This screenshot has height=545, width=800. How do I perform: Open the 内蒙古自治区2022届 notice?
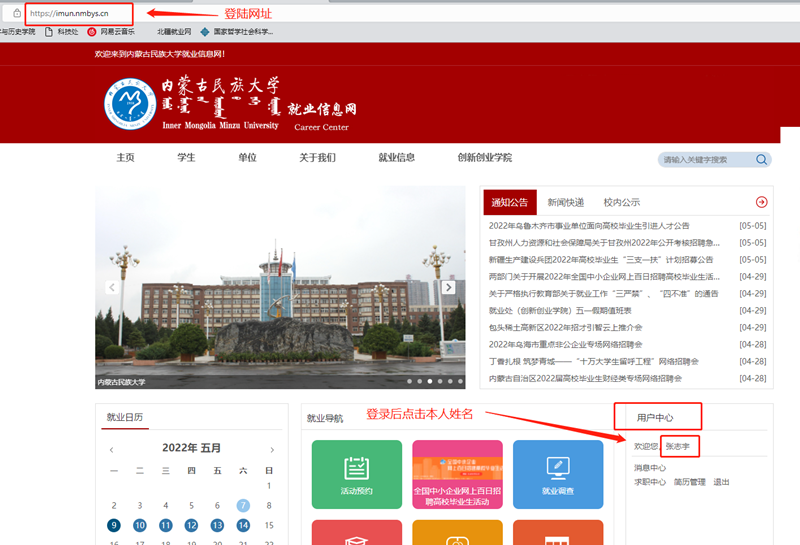585,378
